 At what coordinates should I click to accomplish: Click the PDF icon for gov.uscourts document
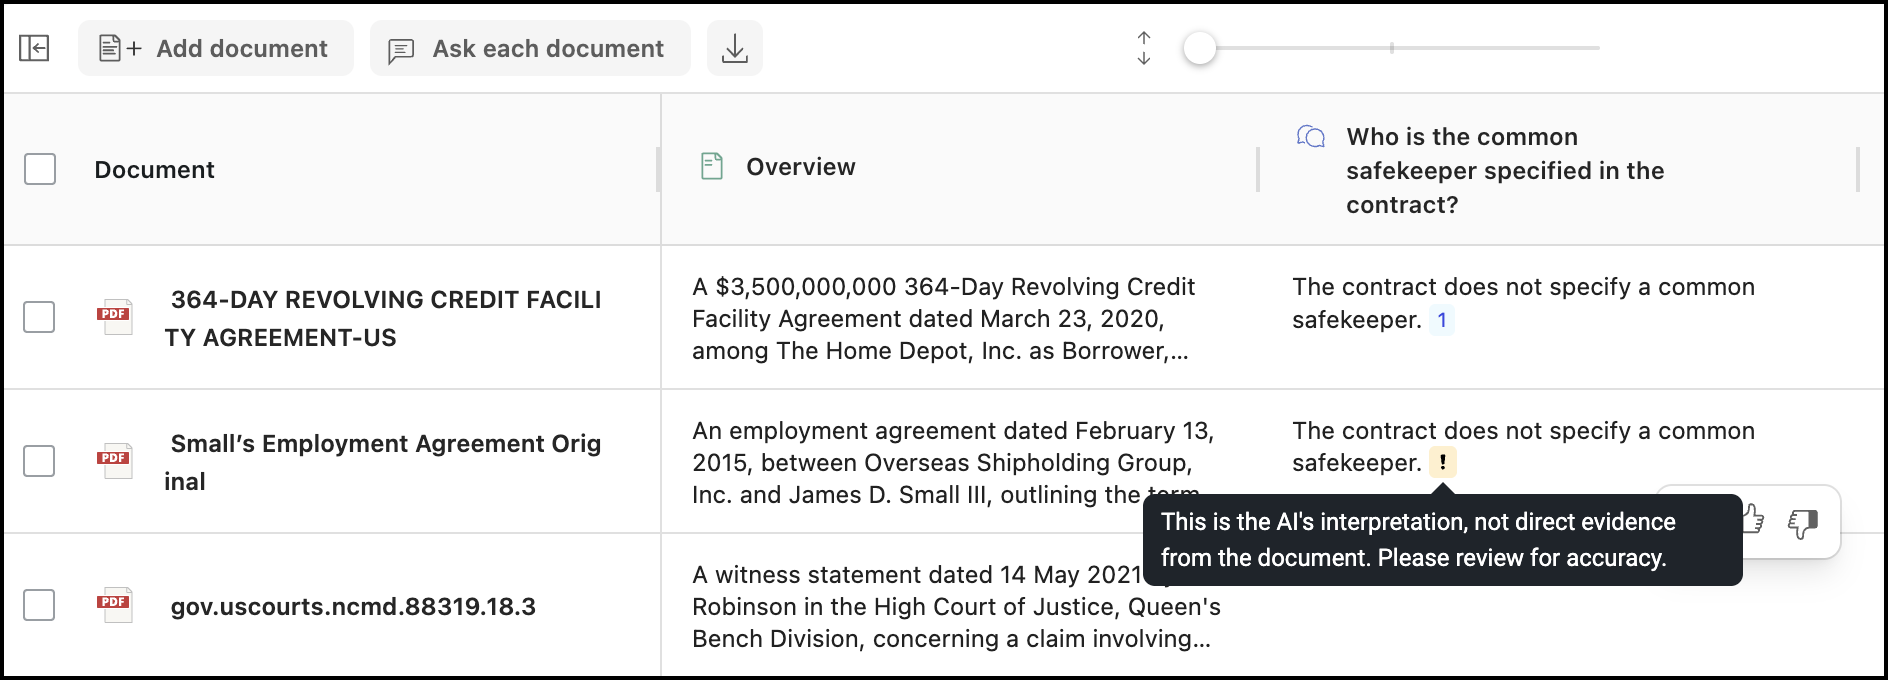(115, 604)
